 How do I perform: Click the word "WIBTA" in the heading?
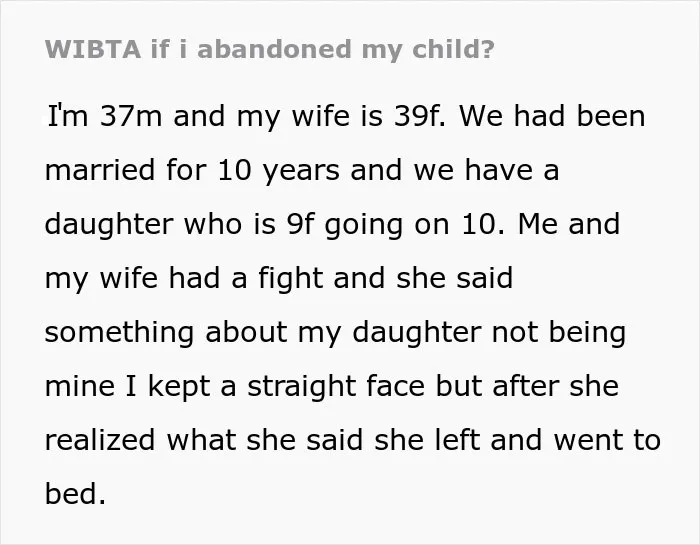click(x=93, y=49)
